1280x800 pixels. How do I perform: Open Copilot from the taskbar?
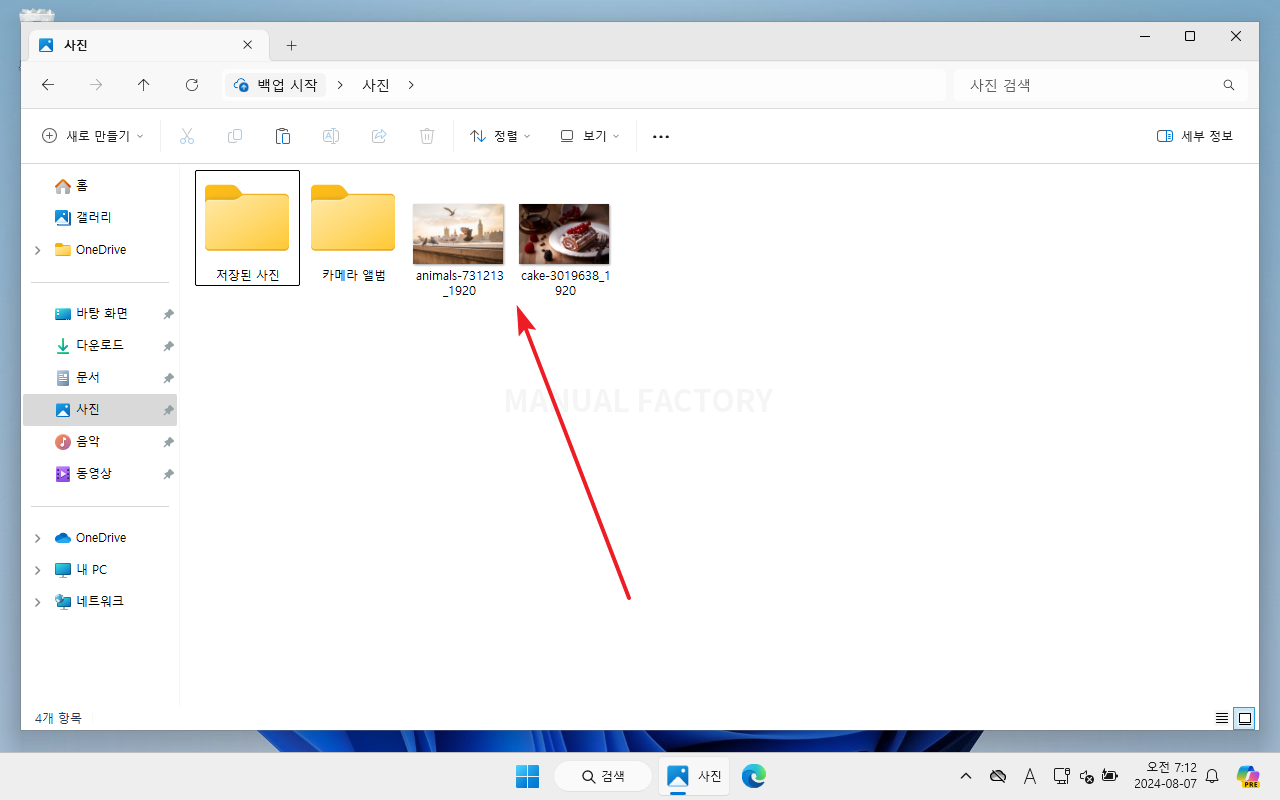click(1247, 776)
